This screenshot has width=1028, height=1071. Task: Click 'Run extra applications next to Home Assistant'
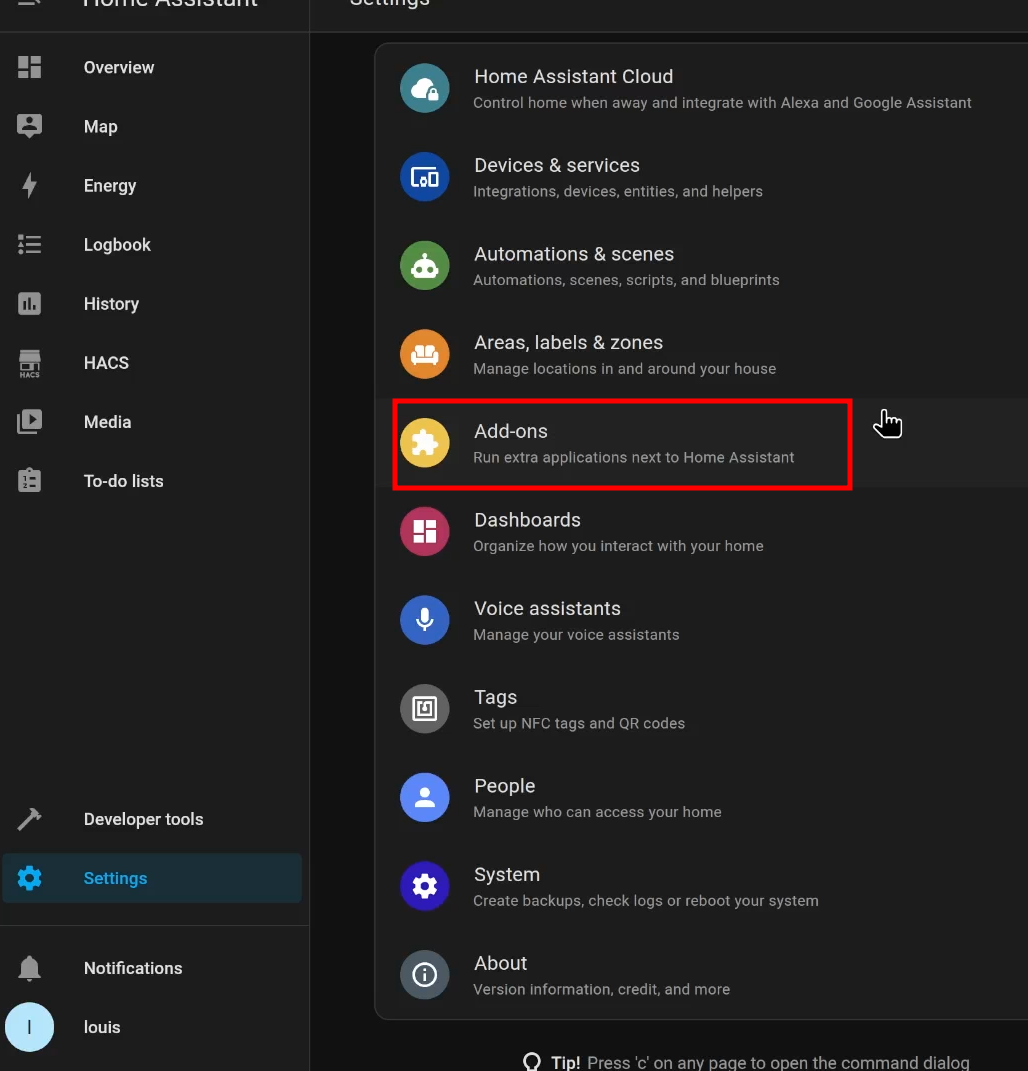point(633,457)
